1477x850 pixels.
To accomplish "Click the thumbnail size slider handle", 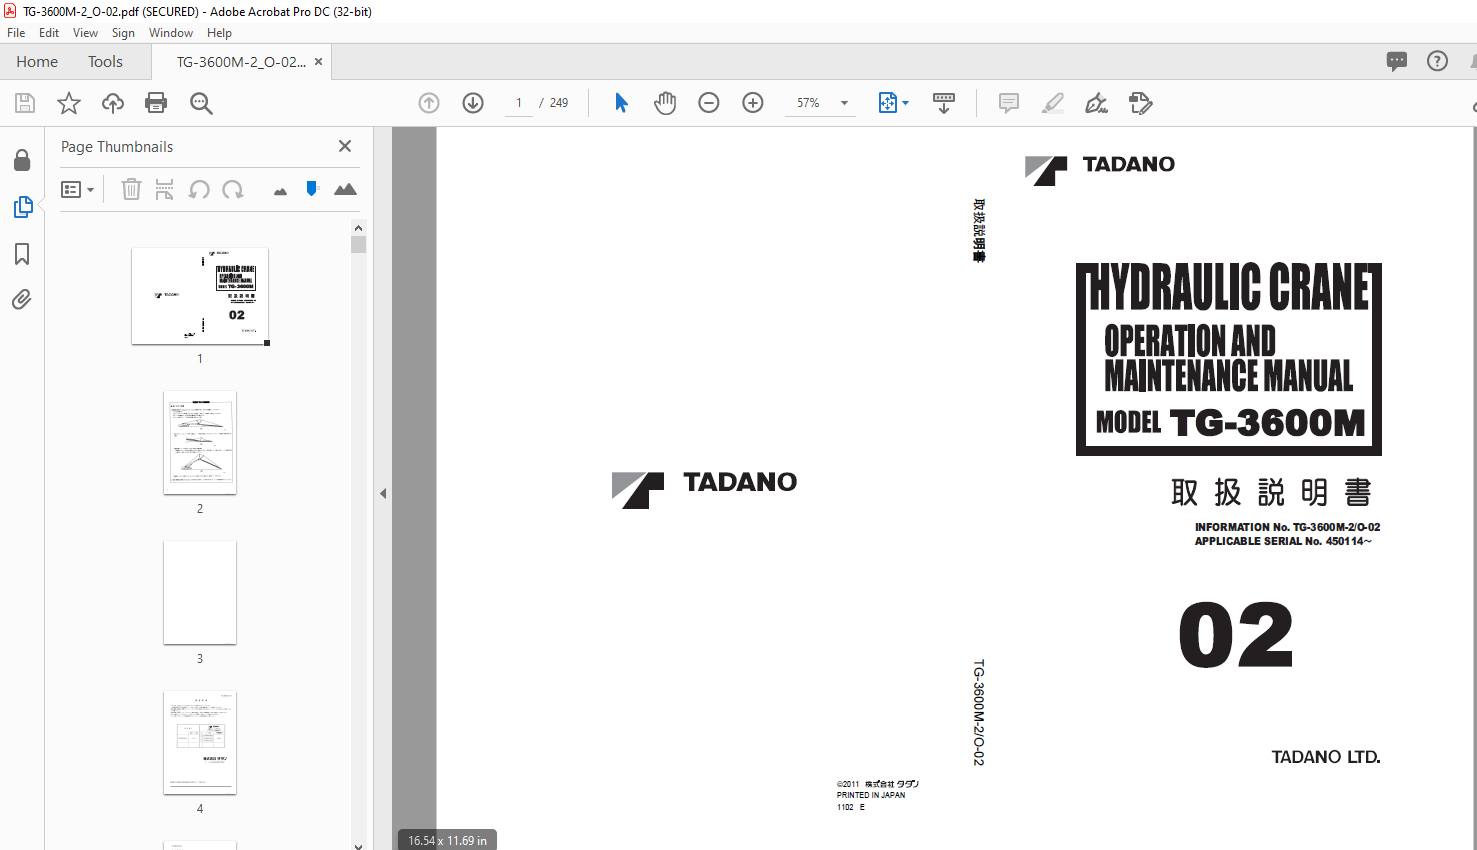I will 312,188.
